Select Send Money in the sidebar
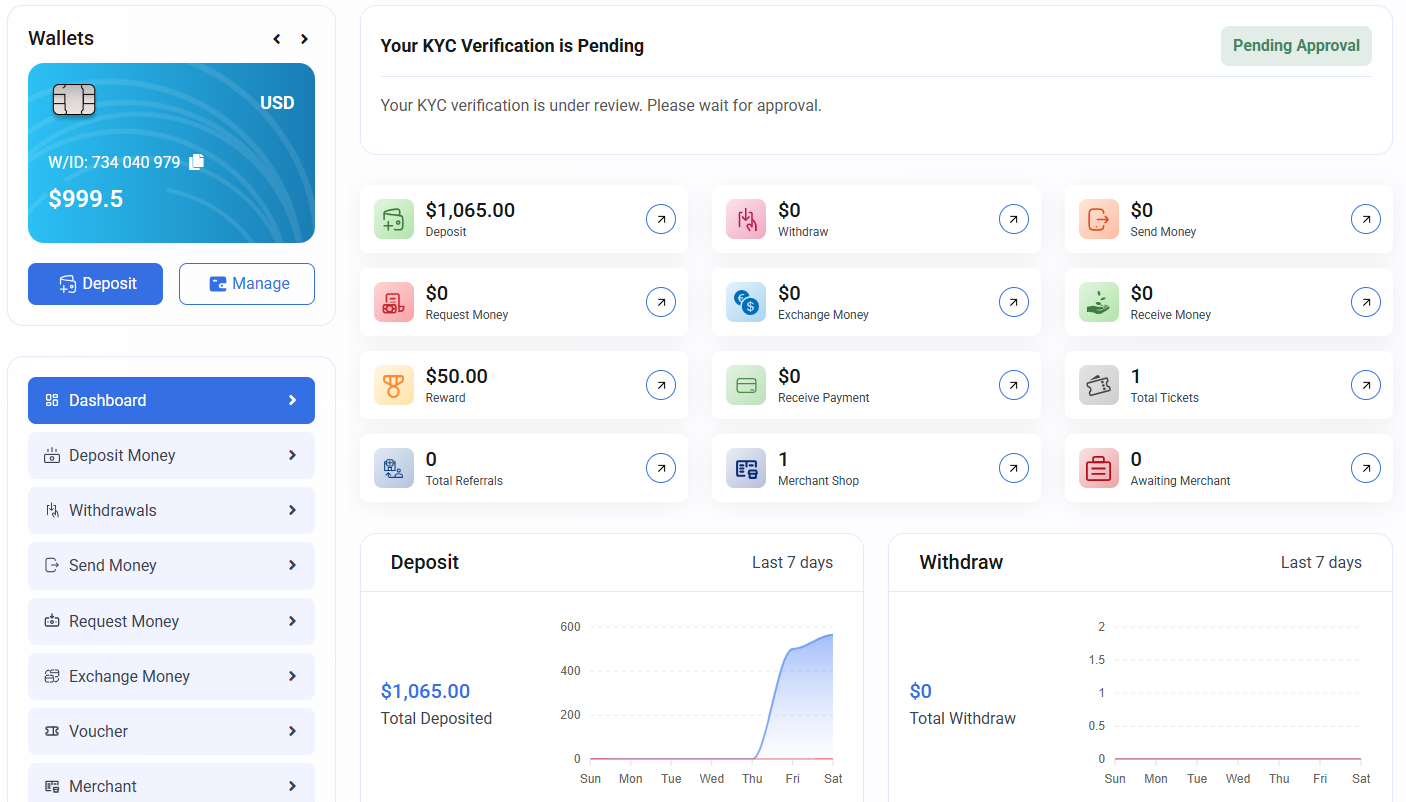The image size is (1406, 802). pos(171,565)
